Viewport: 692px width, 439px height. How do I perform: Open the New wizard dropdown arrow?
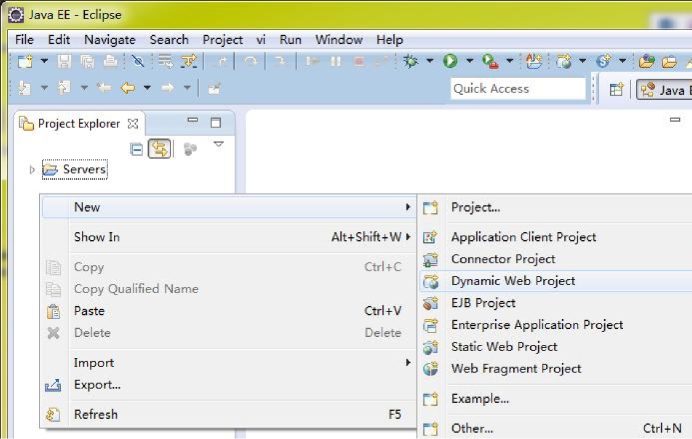44,61
